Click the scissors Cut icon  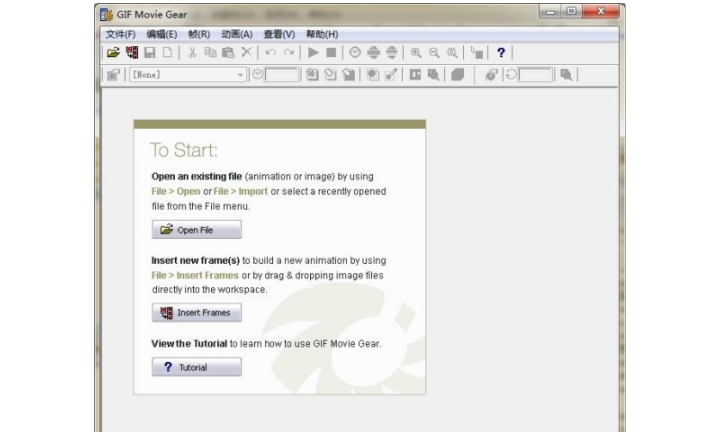click(x=192, y=52)
